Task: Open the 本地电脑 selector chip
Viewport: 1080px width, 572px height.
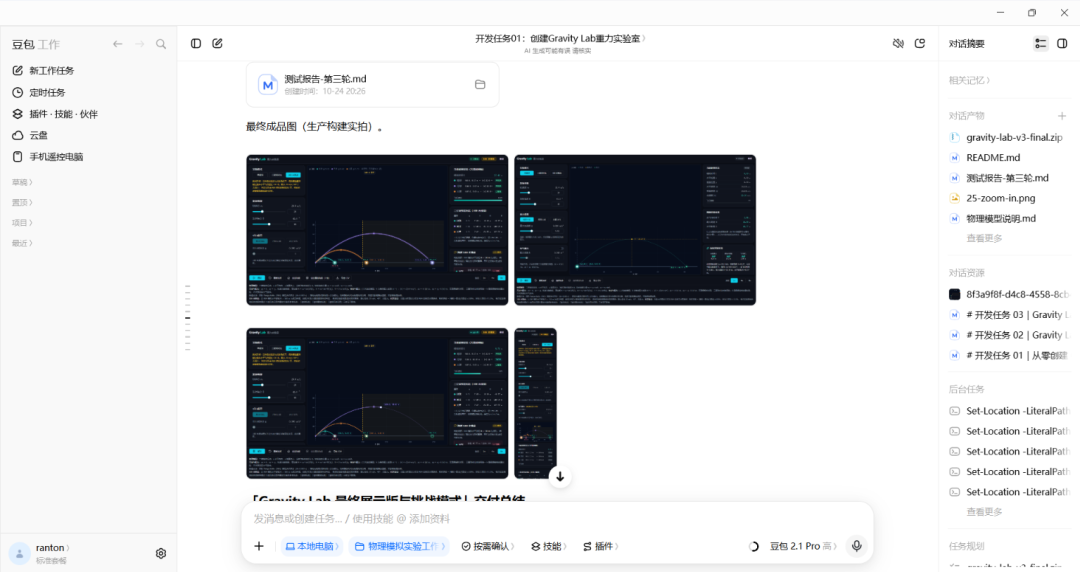Action: pos(312,546)
